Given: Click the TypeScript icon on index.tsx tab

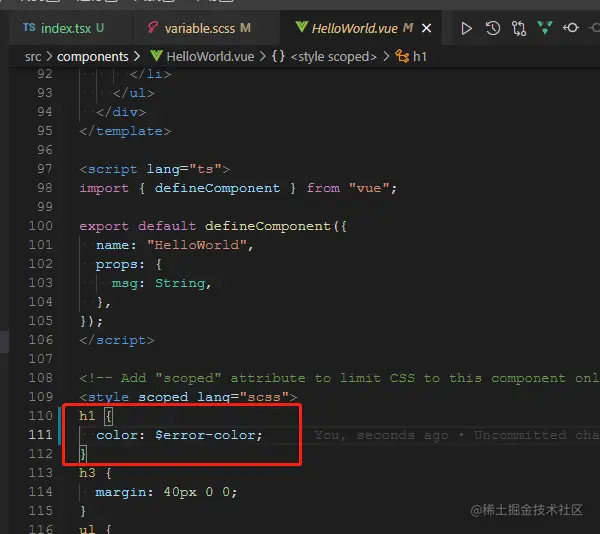Looking at the screenshot, I should (29, 28).
